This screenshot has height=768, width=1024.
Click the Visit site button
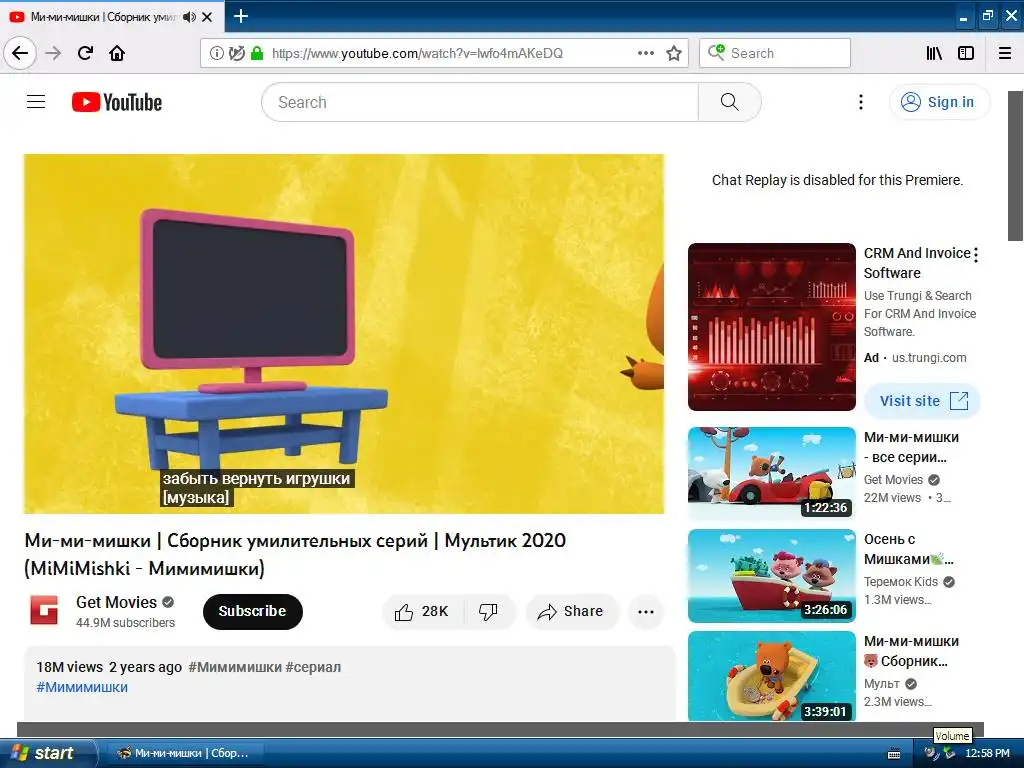coord(922,401)
